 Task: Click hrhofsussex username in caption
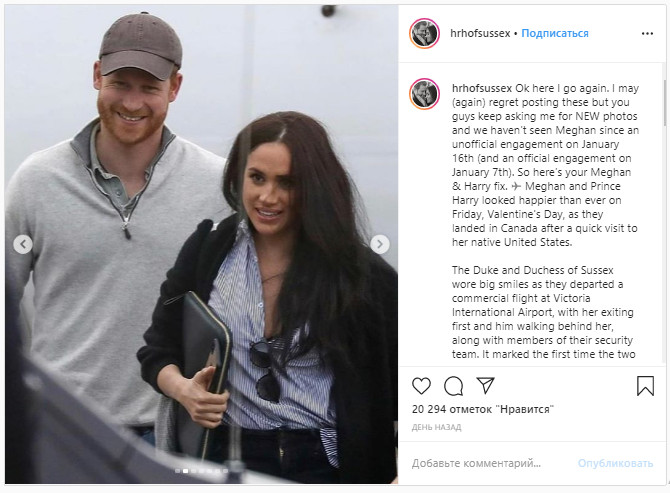click(482, 88)
